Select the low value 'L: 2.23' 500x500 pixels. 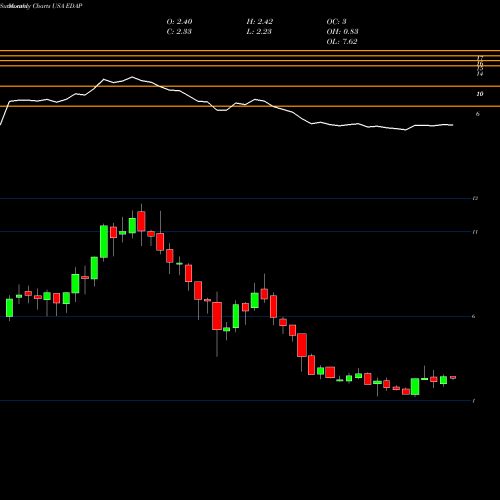pyautogui.click(x=259, y=31)
